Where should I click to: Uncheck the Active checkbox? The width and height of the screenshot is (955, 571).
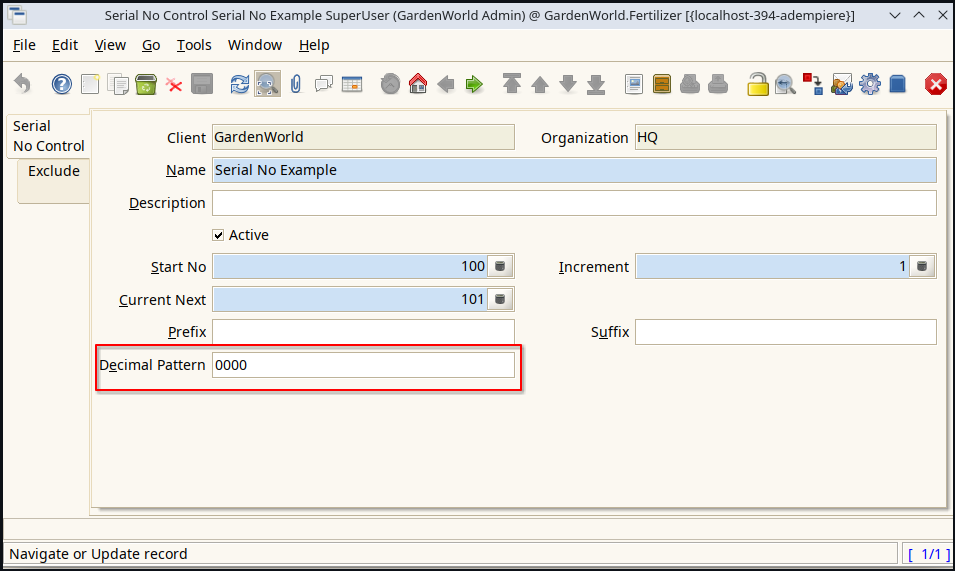219,235
